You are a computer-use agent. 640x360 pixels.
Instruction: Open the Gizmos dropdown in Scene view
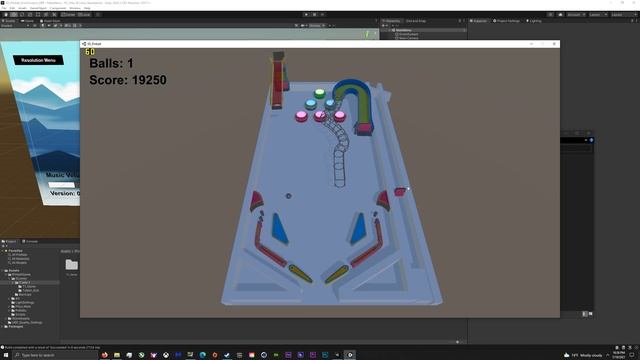(x=317, y=26)
